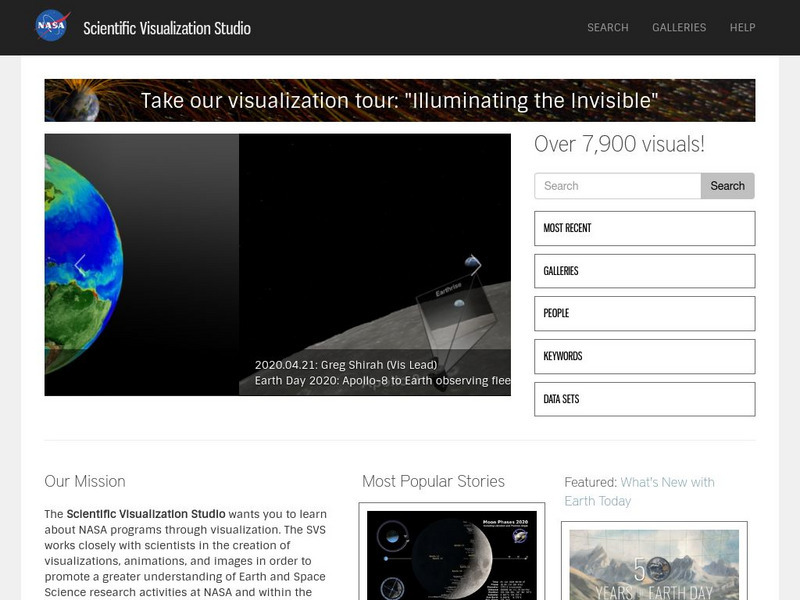Screen dimensions: 800x600
Task: Click the gray Search button
Action: click(728, 186)
